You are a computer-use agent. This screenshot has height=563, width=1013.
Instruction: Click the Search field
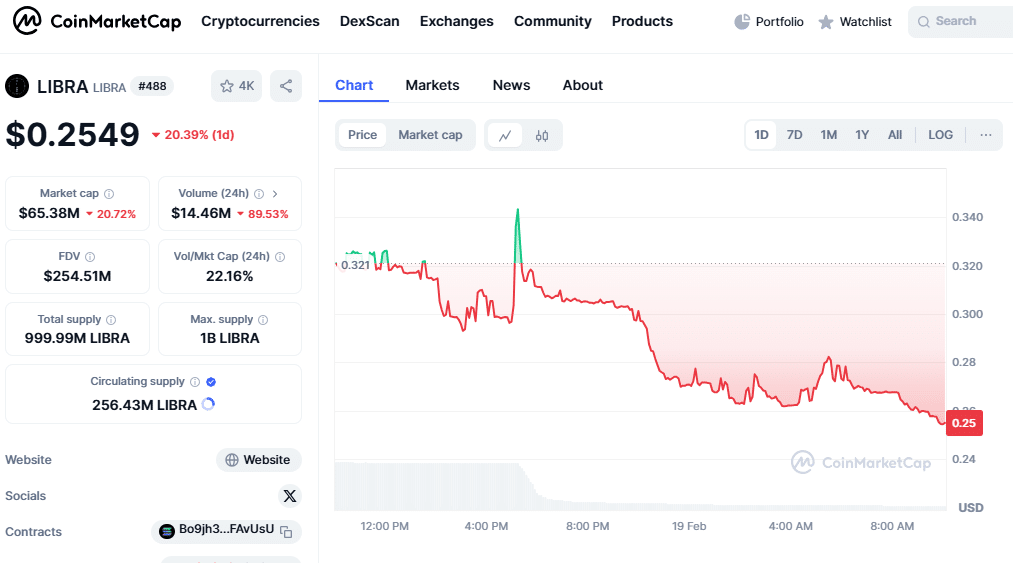tap(961, 21)
